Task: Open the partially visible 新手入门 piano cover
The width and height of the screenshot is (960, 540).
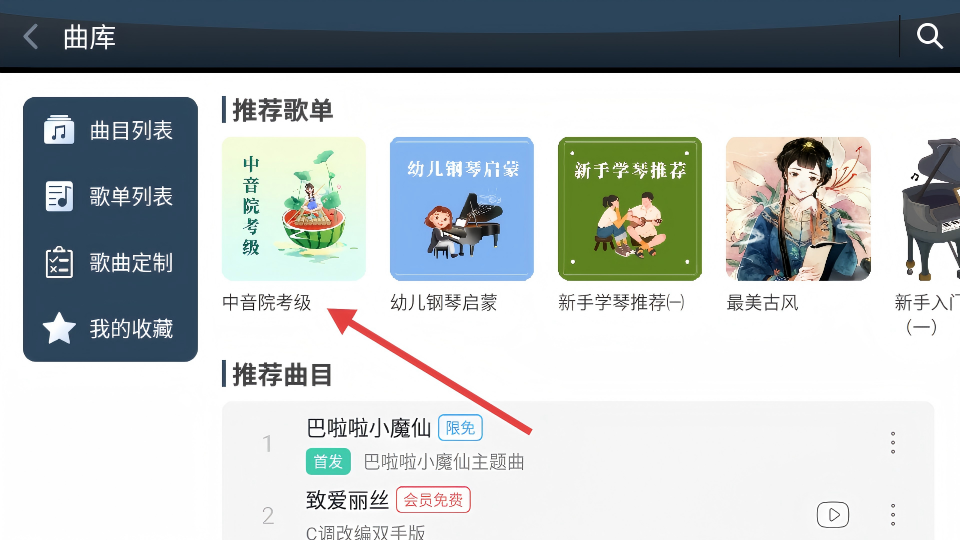Action: (929, 209)
